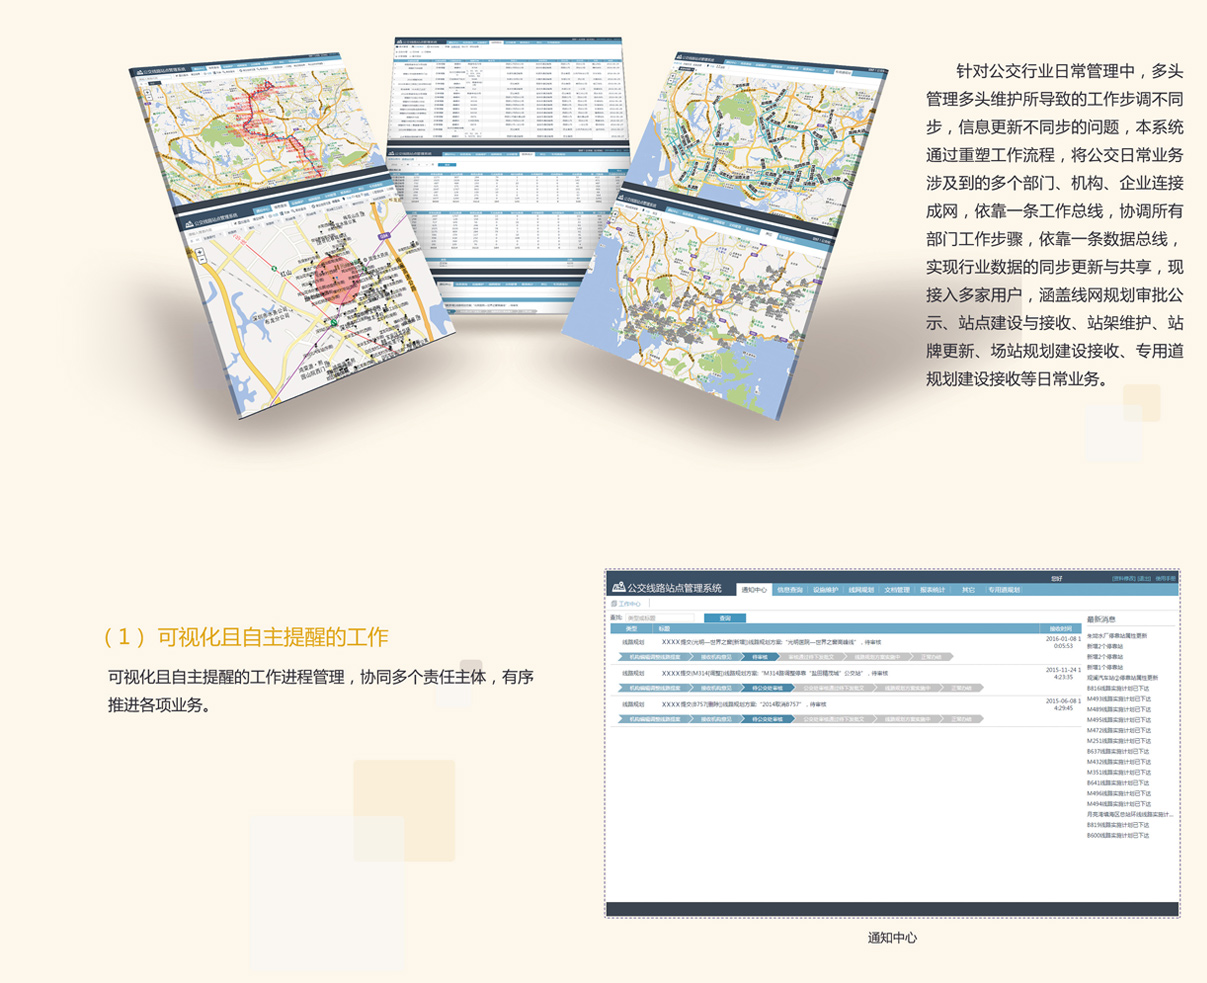This screenshot has height=983, width=1207.
Task: Select the 专用道规划 tab
Action: [1004, 590]
